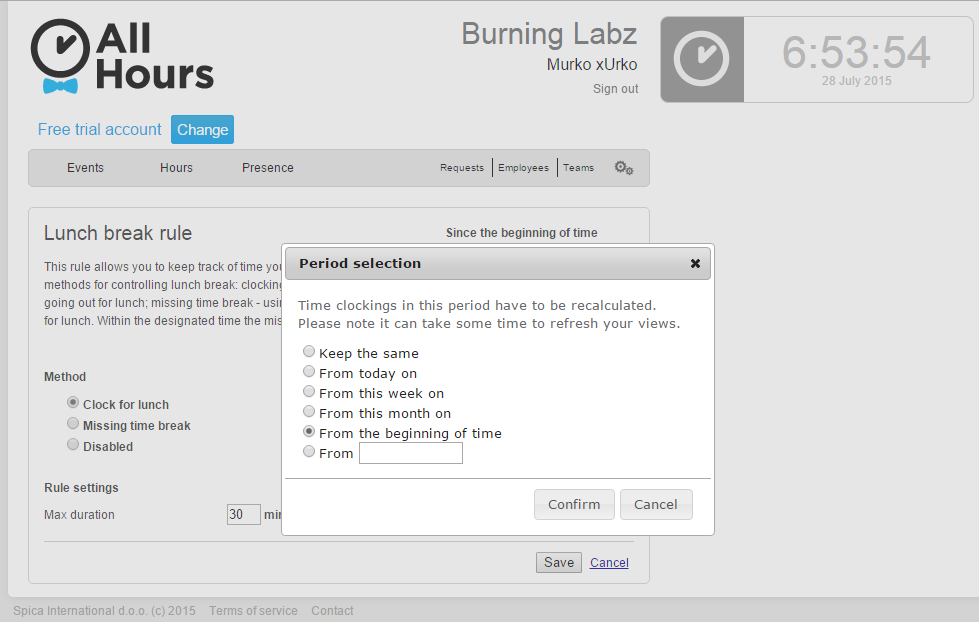
Task: Click the grey clock icon by the time
Action: pos(702,59)
